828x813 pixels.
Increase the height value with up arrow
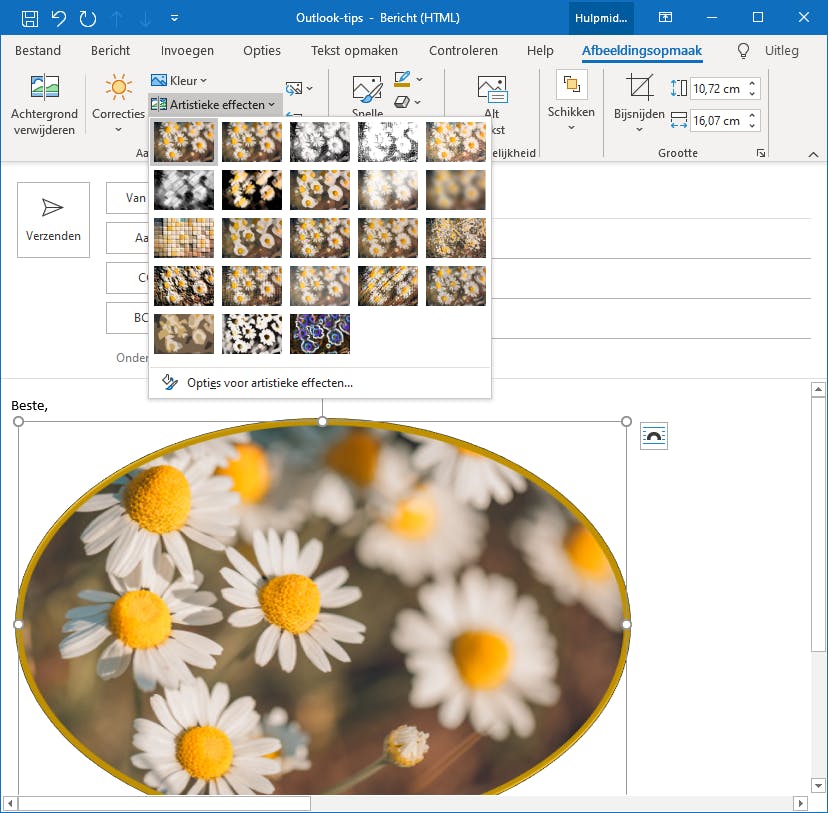752,83
